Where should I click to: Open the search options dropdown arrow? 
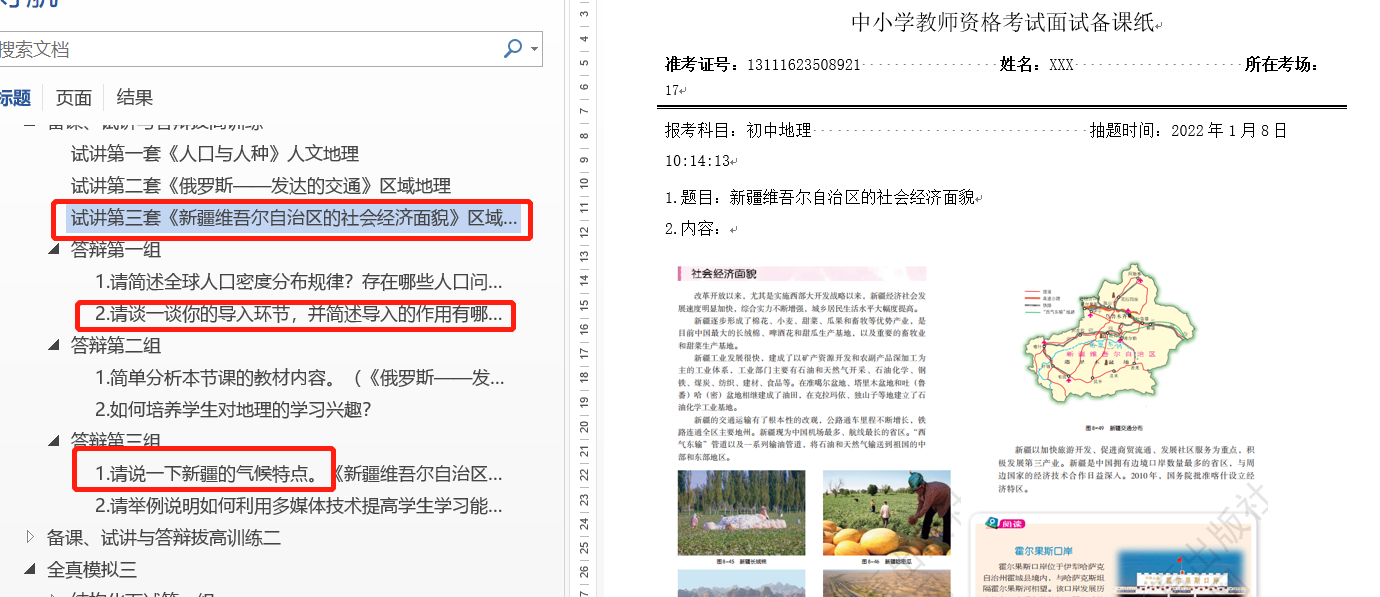535,49
